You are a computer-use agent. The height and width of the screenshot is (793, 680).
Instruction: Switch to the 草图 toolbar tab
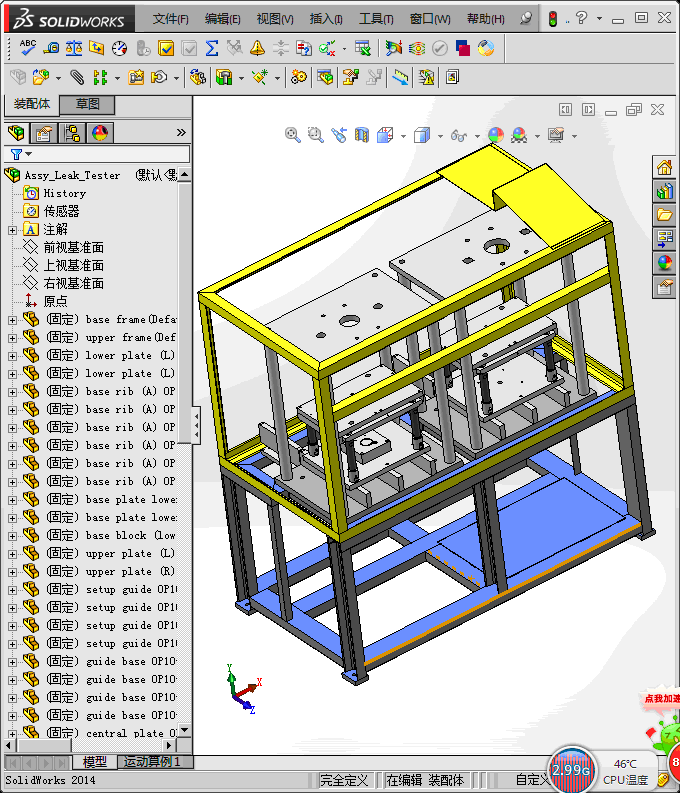pyautogui.click(x=87, y=104)
